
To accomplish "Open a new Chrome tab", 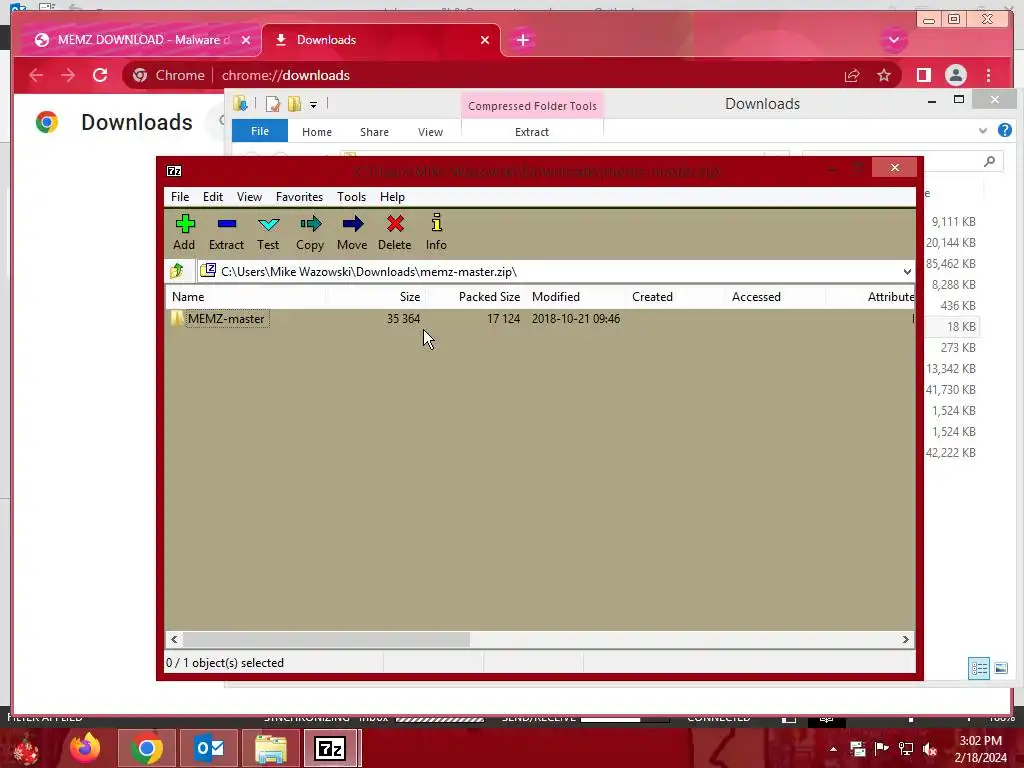I will pos(522,40).
